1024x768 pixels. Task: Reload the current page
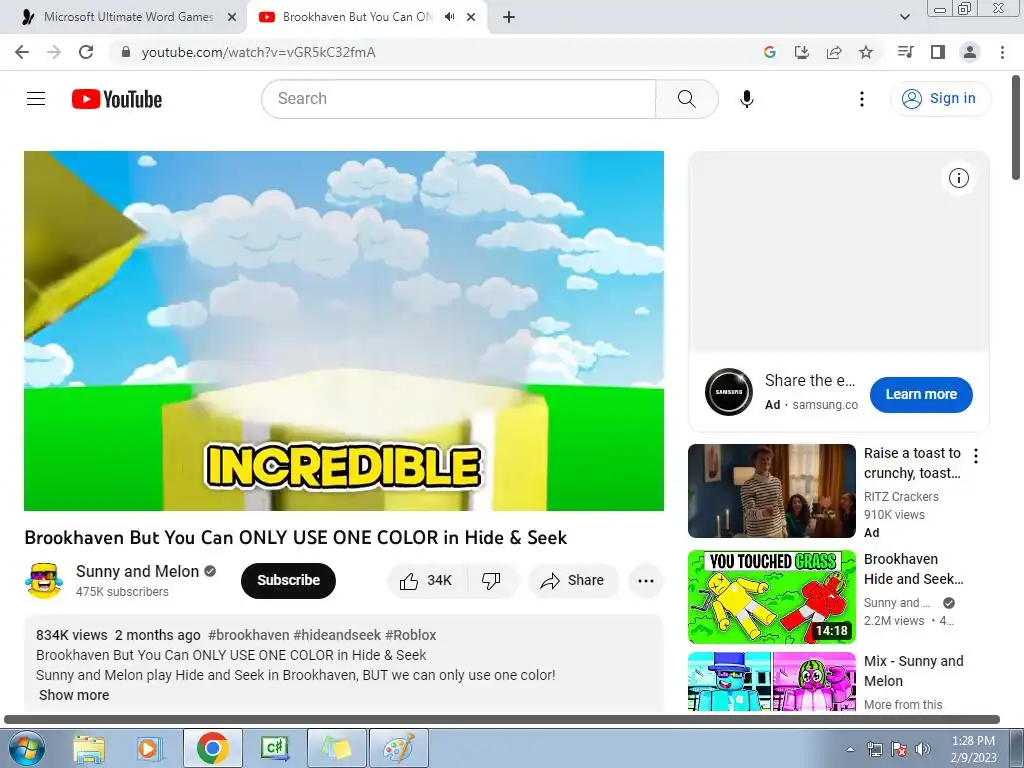[x=86, y=52]
